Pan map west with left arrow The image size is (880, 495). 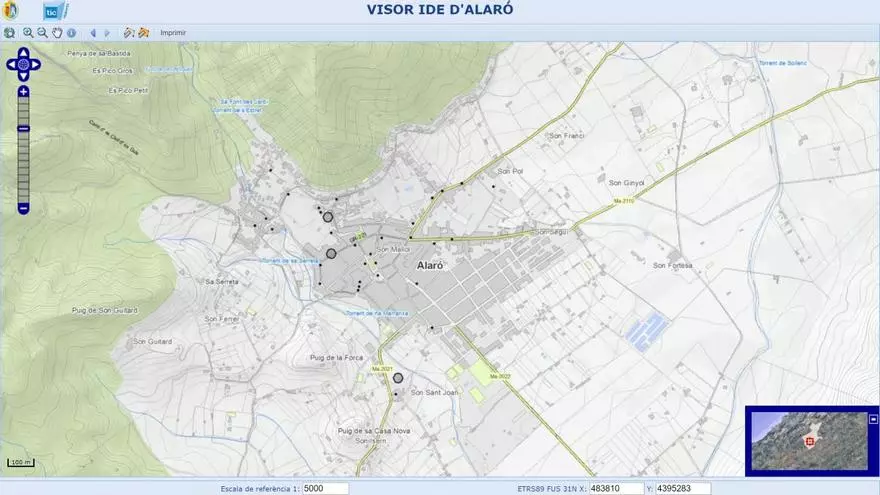tap(11, 65)
